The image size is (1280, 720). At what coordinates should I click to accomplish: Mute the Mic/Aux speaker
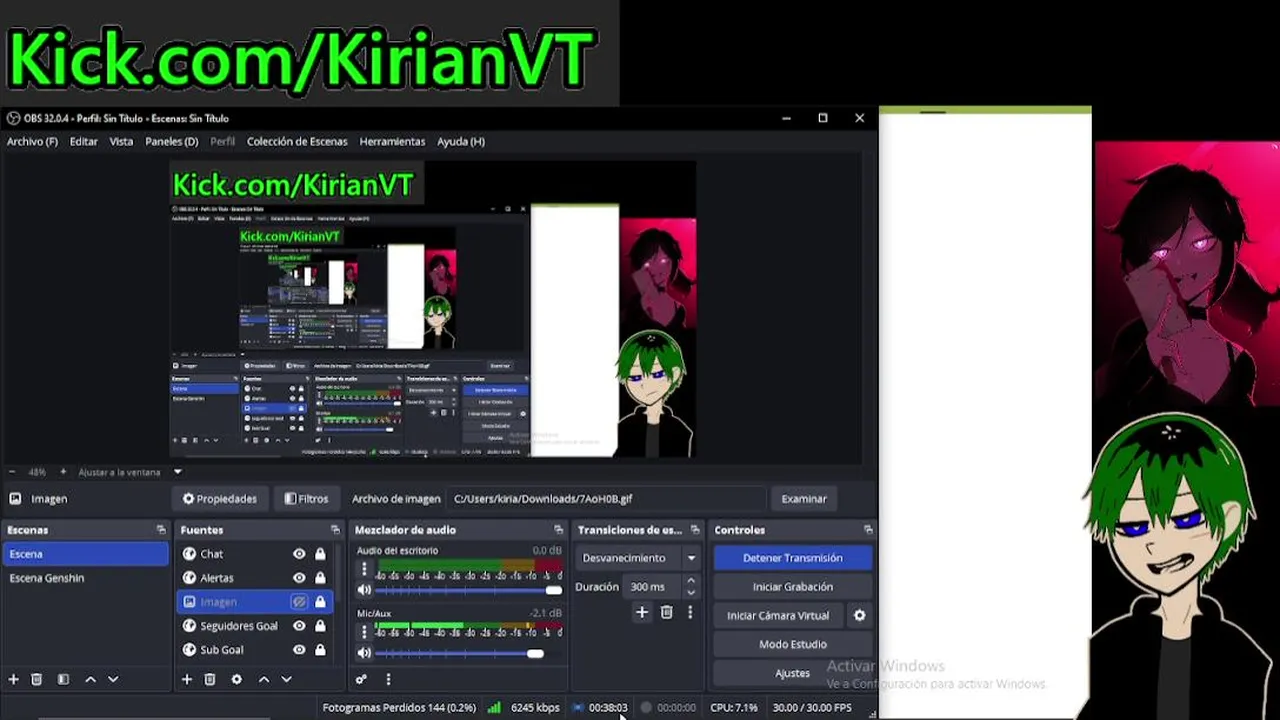[x=364, y=653]
